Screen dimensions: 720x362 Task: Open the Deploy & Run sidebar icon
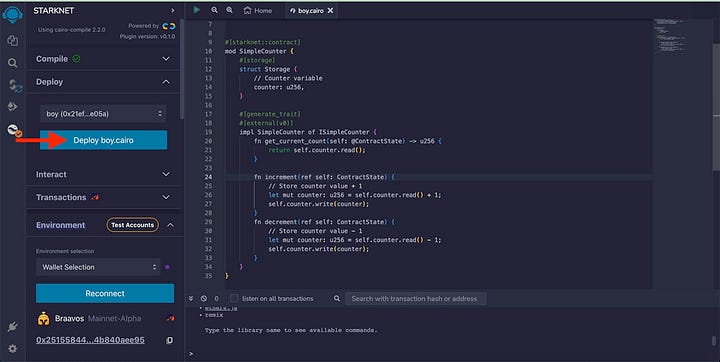[12, 107]
